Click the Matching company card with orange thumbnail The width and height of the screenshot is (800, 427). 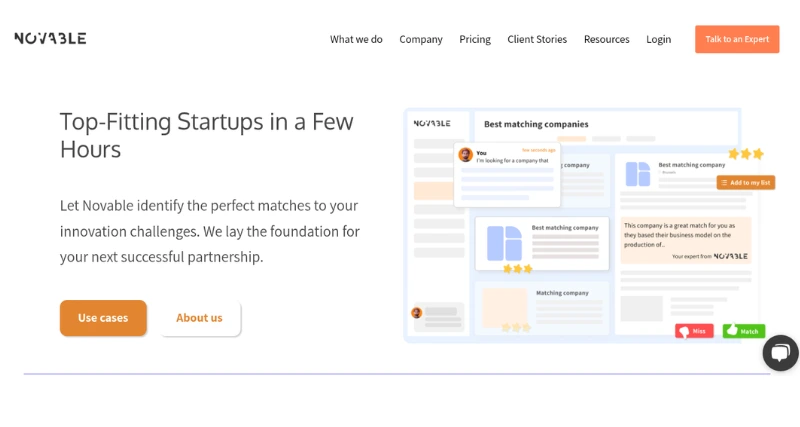(x=542, y=308)
